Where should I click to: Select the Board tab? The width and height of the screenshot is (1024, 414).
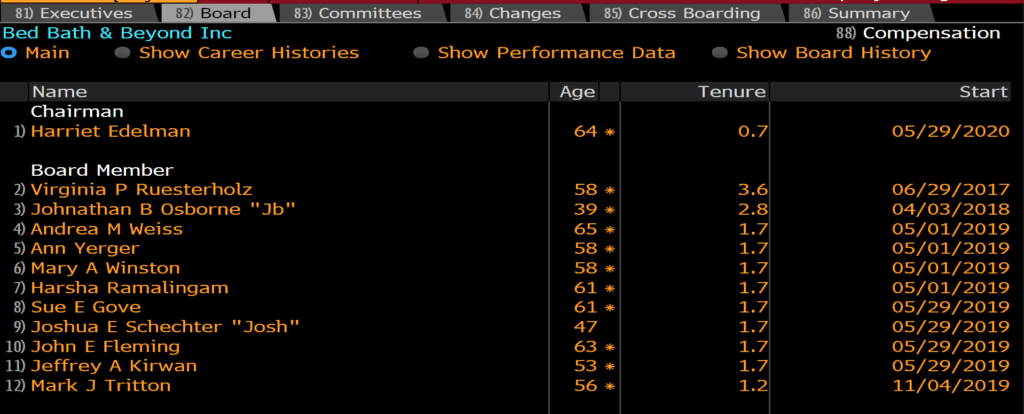217,13
